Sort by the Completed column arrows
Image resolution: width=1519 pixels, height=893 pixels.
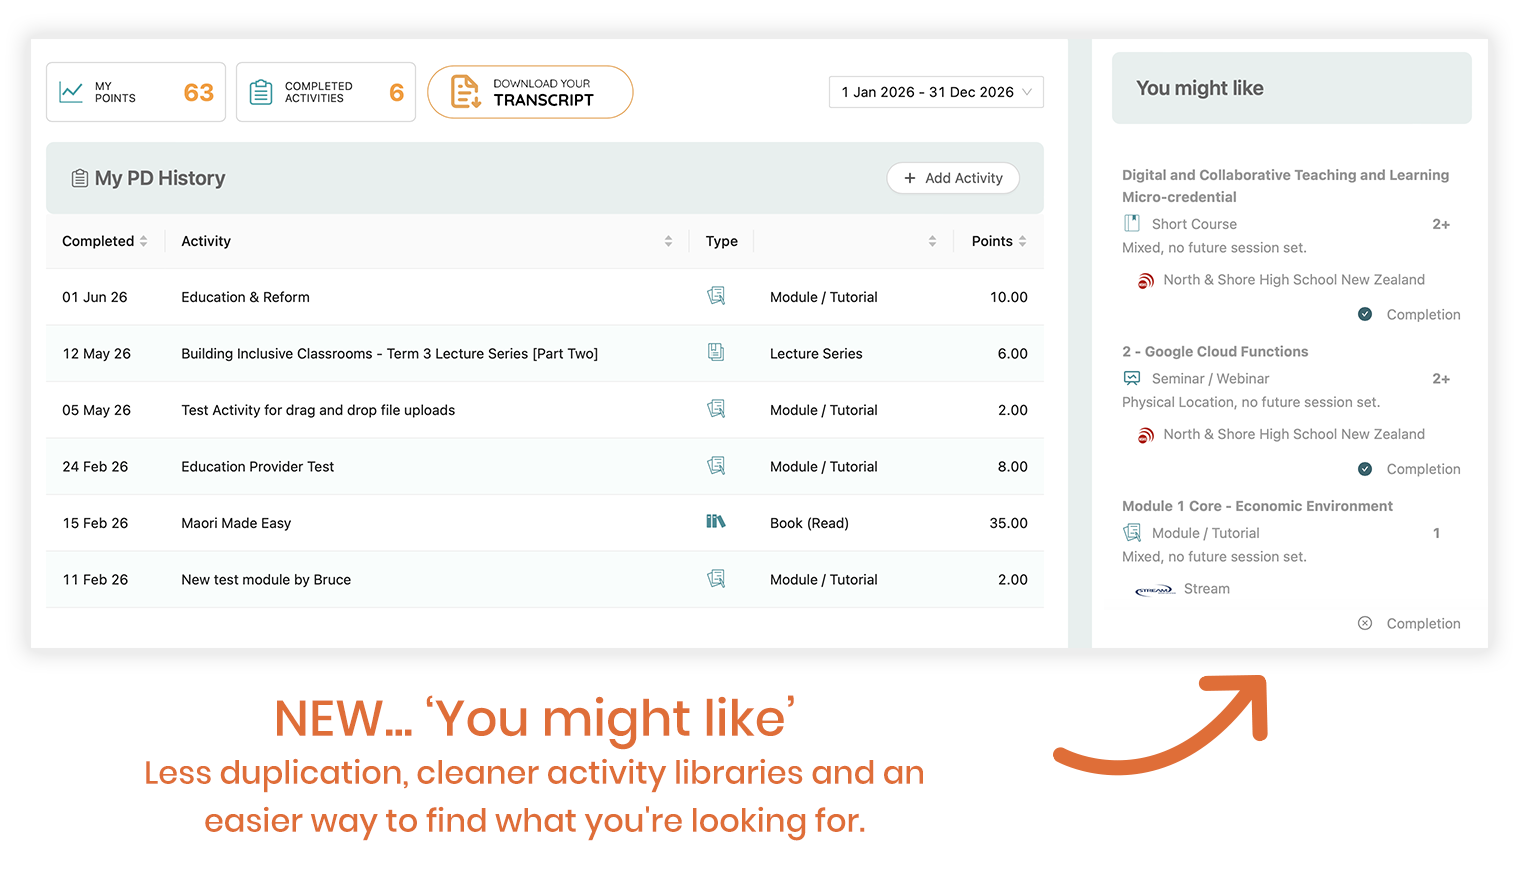coord(144,241)
